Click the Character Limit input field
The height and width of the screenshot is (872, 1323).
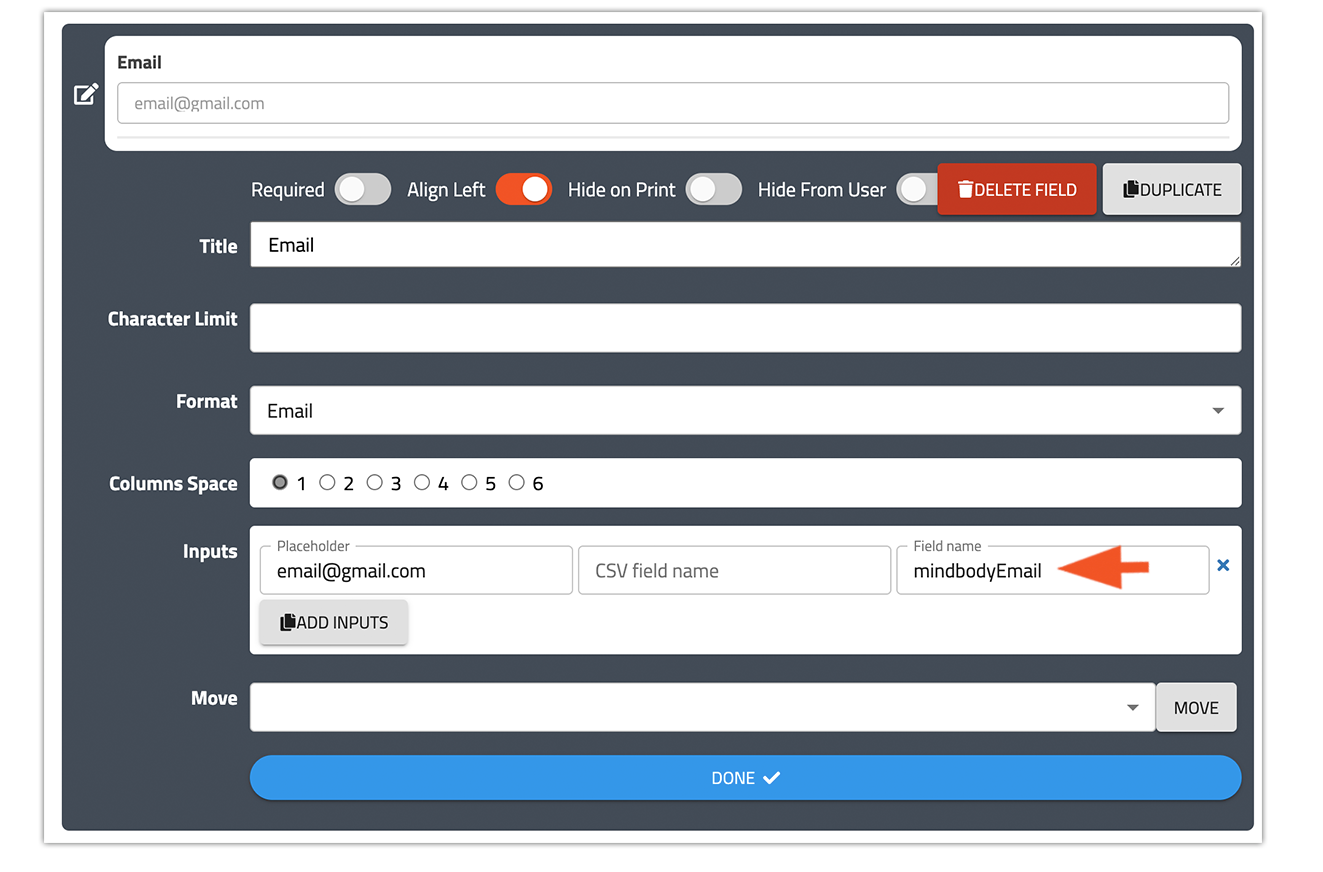(745, 328)
